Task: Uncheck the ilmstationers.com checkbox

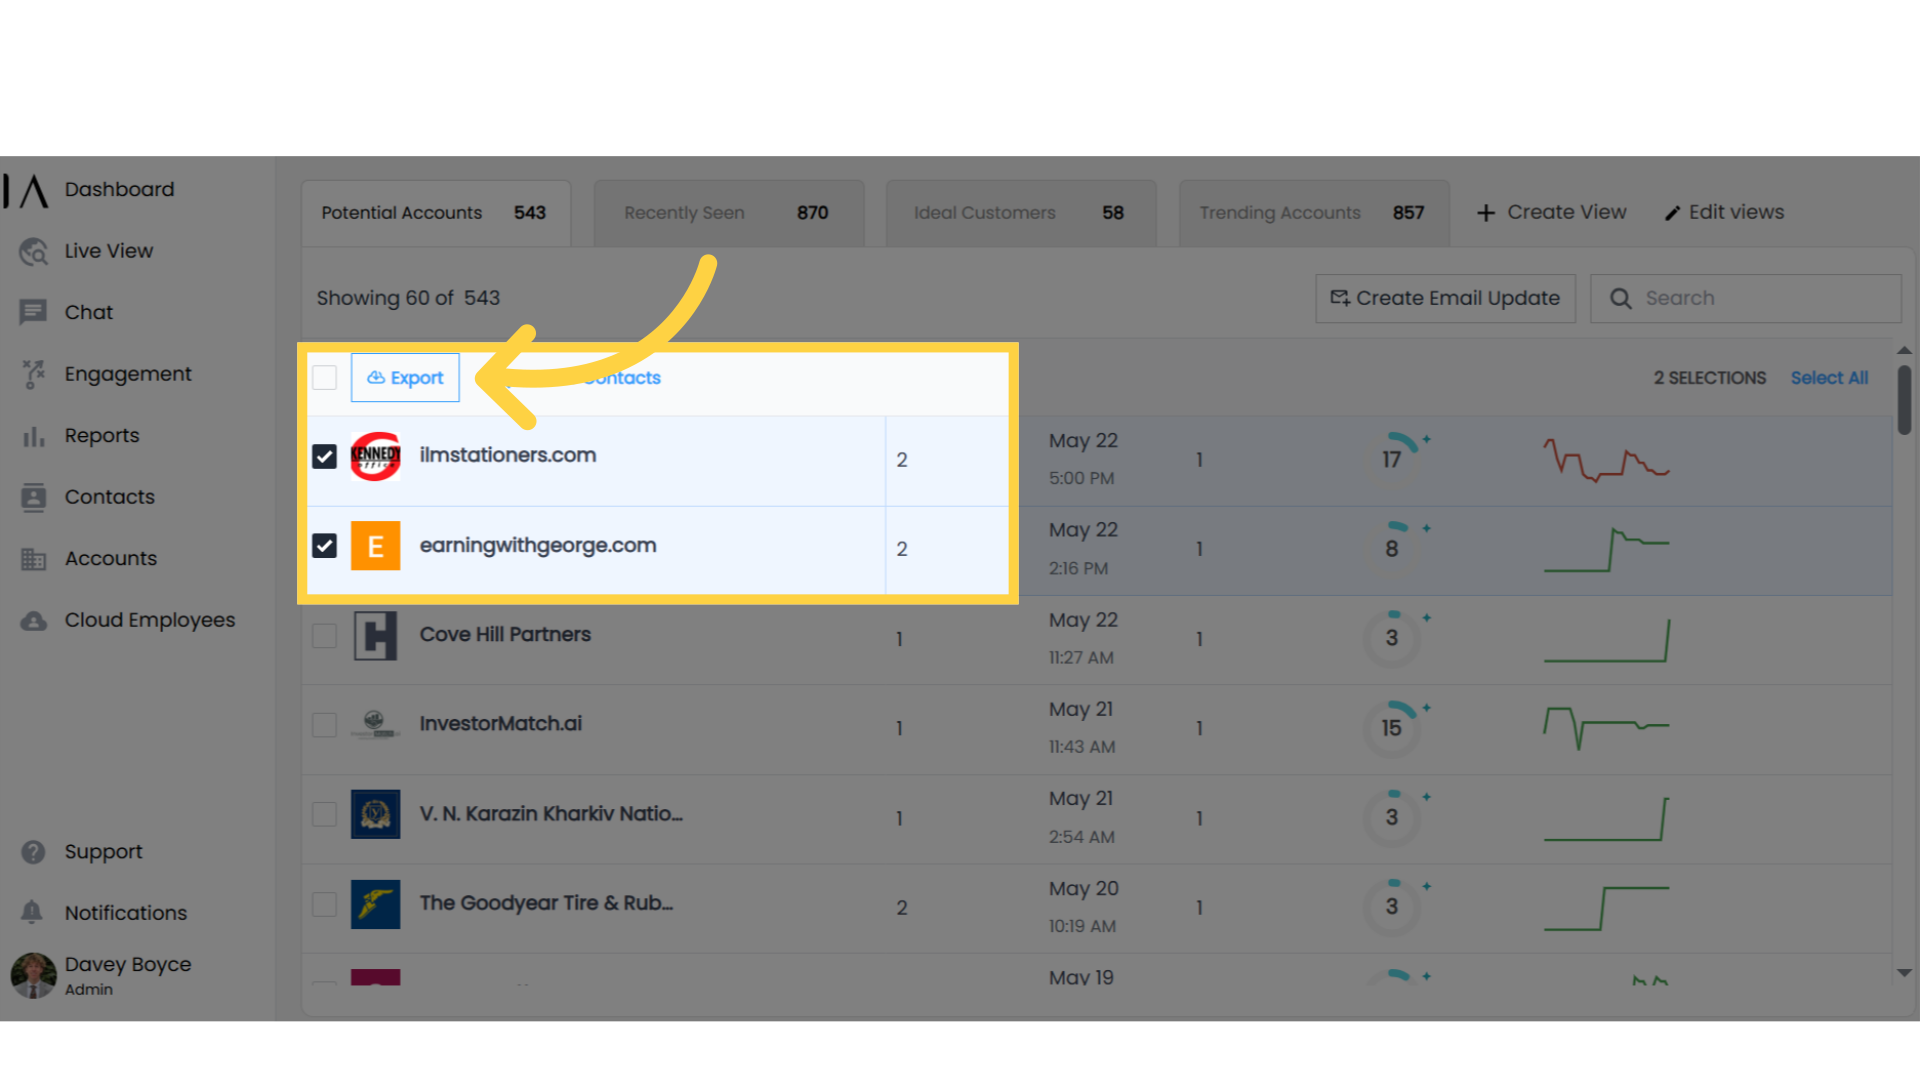Action: pyautogui.click(x=324, y=456)
